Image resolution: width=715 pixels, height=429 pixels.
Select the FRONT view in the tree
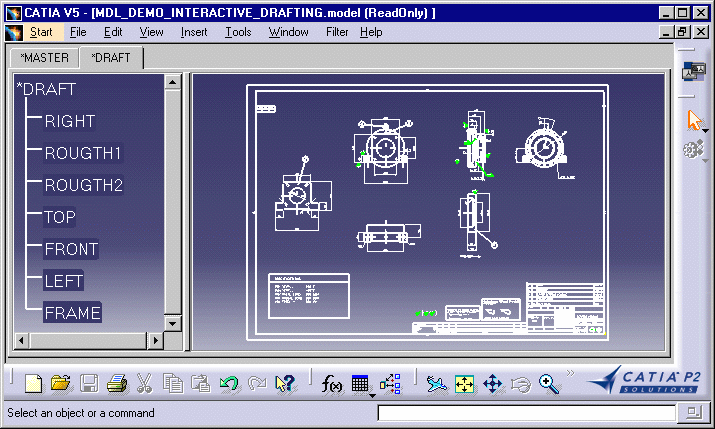(x=71, y=249)
